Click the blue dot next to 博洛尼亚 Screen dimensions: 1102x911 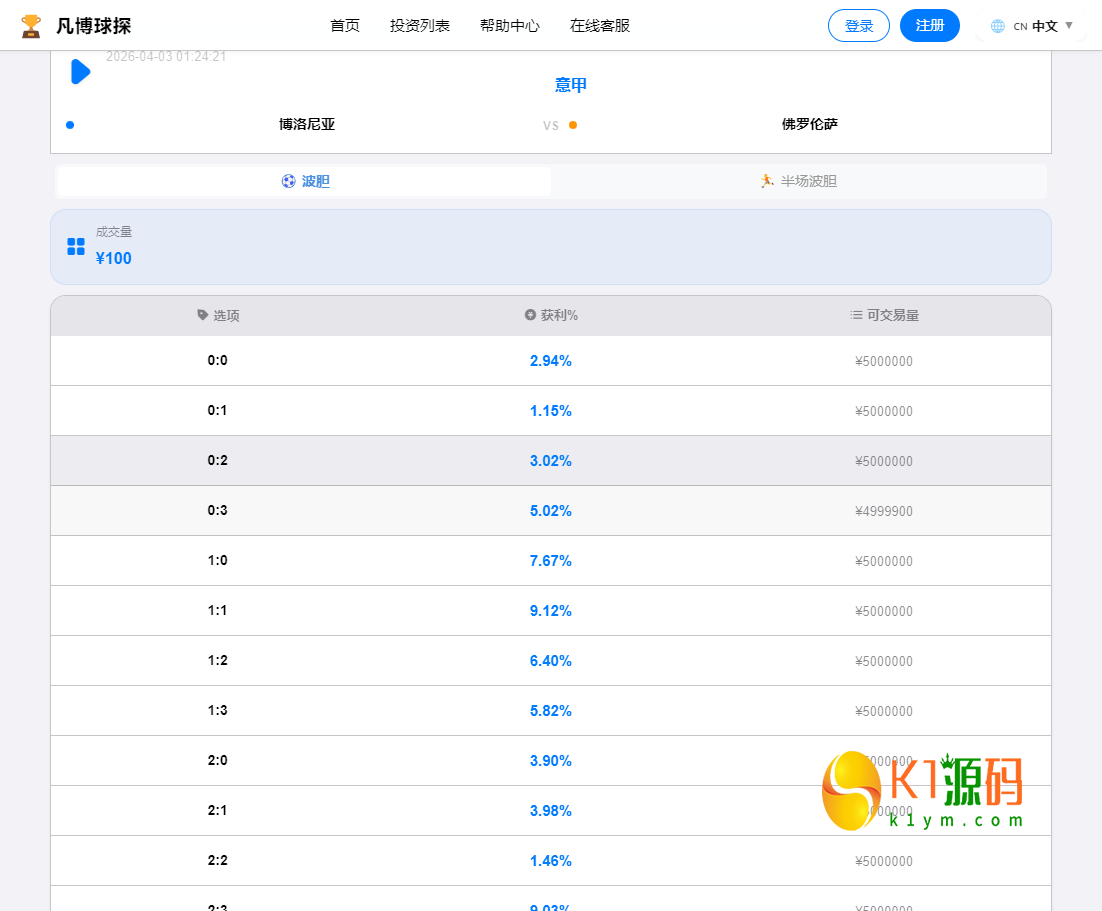coord(69,124)
